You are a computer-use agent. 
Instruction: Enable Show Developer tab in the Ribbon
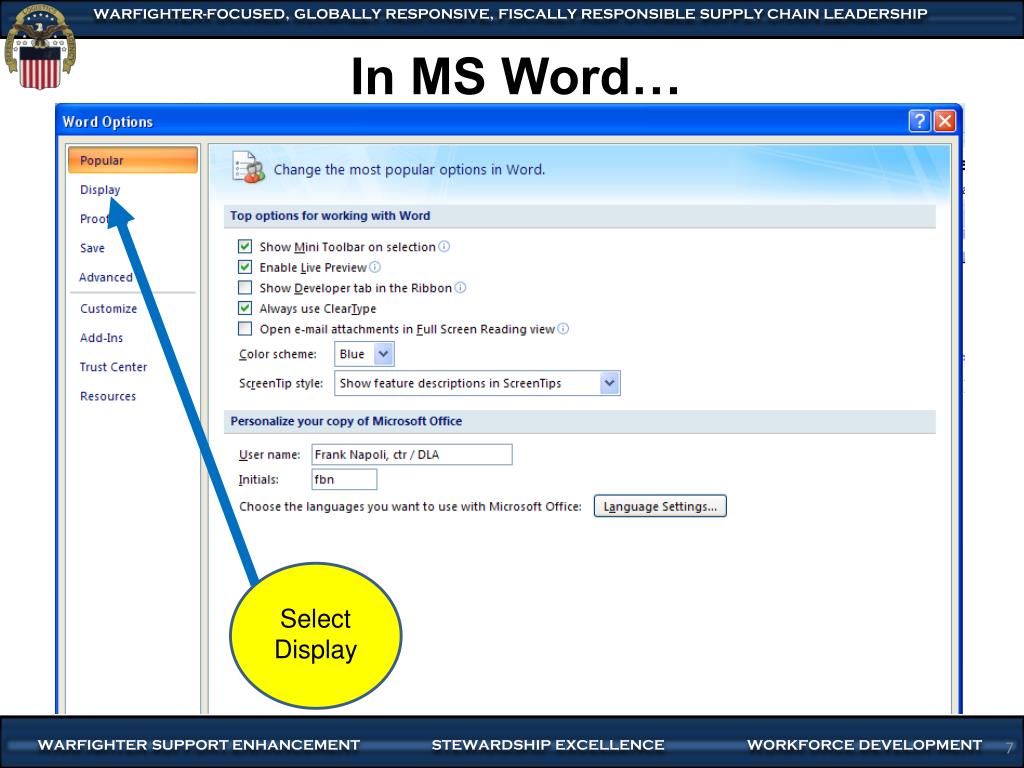tap(245, 287)
